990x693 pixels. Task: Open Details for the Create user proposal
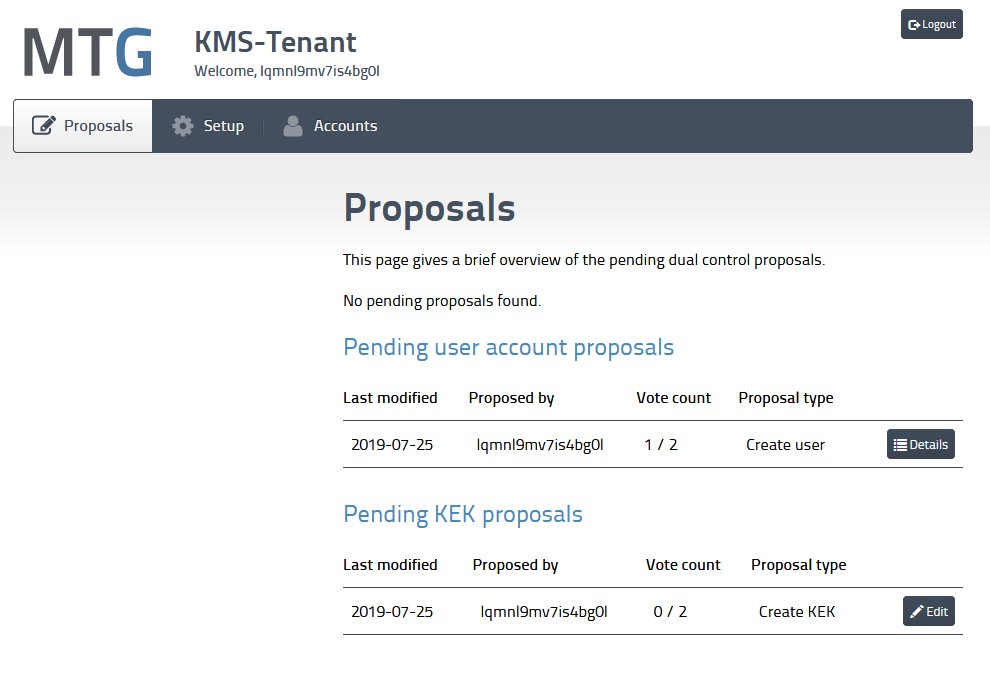click(x=921, y=444)
